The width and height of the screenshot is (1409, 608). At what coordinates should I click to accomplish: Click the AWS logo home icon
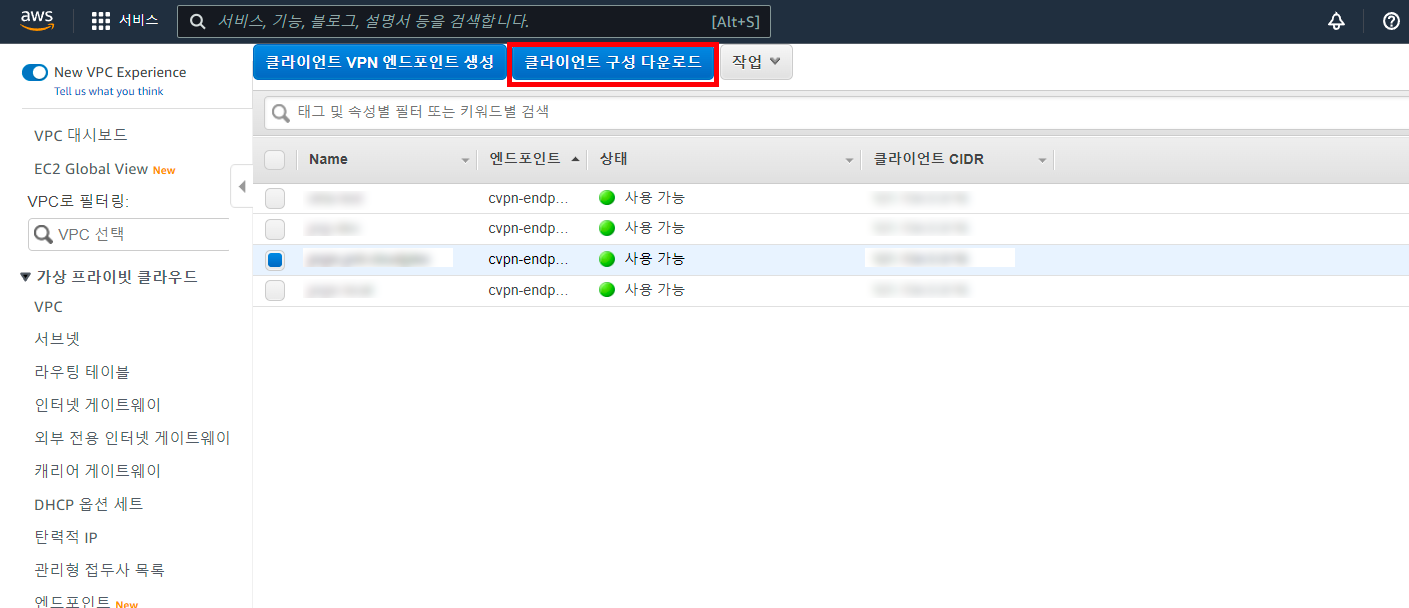tap(37, 21)
